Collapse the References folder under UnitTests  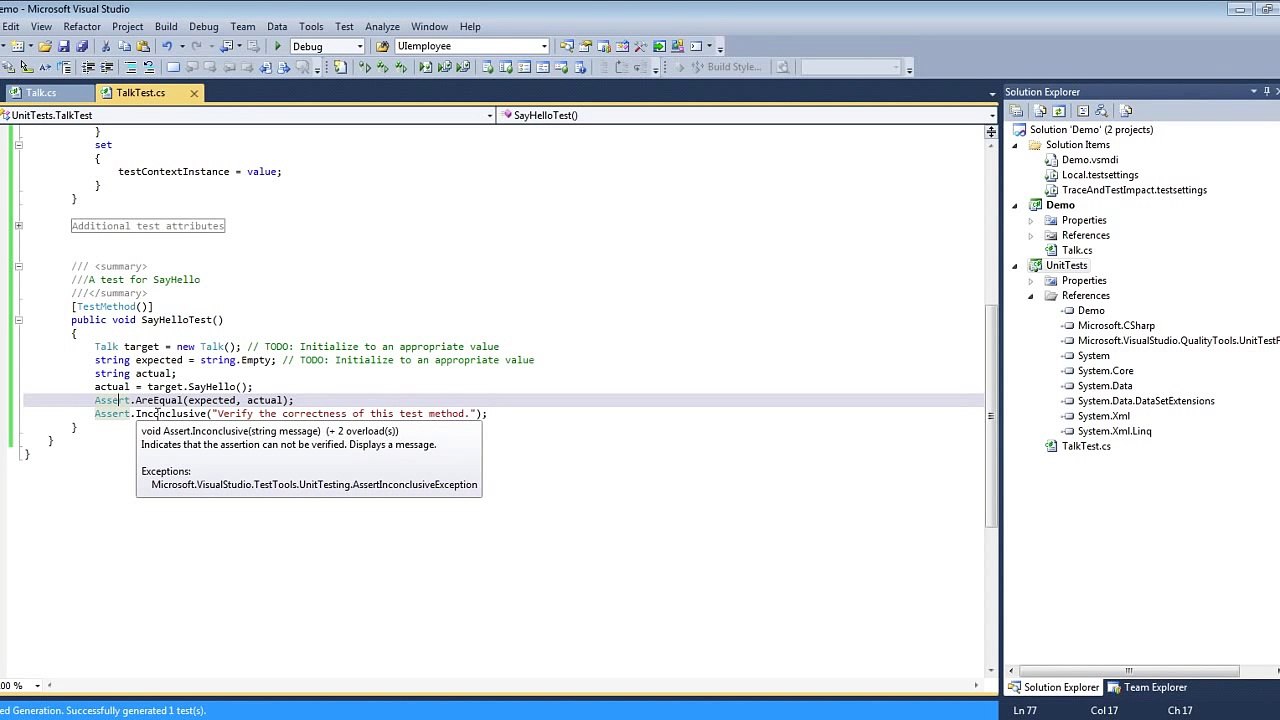pos(1031,296)
